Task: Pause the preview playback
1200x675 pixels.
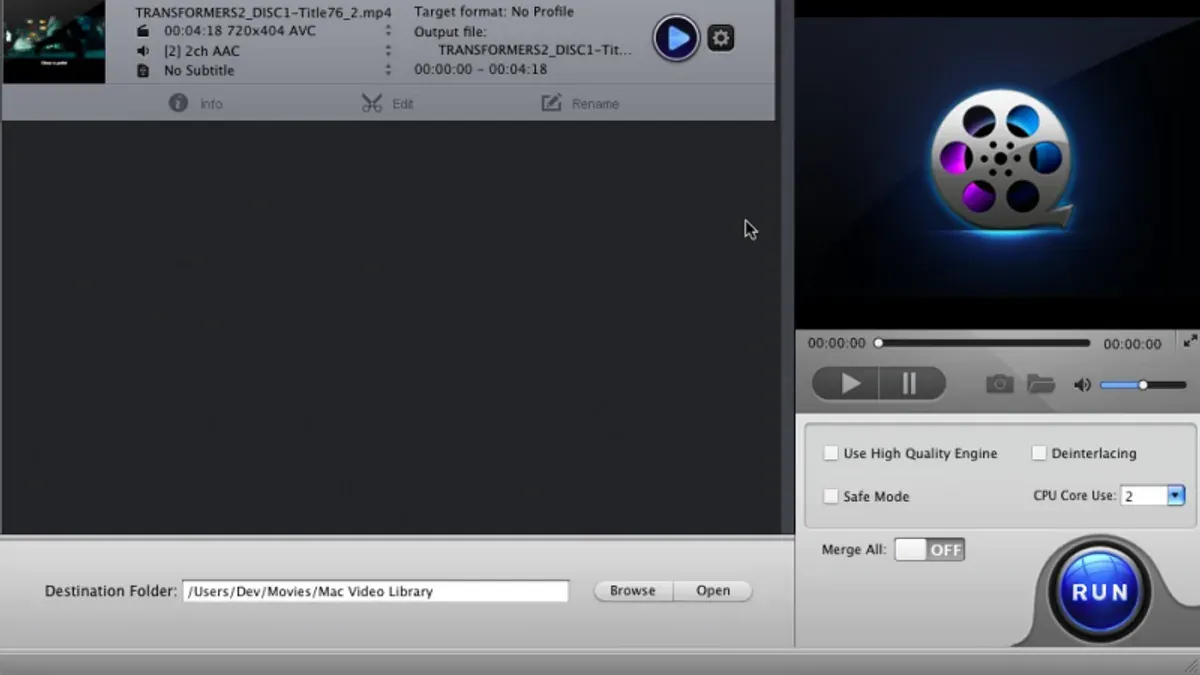Action: (912, 384)
